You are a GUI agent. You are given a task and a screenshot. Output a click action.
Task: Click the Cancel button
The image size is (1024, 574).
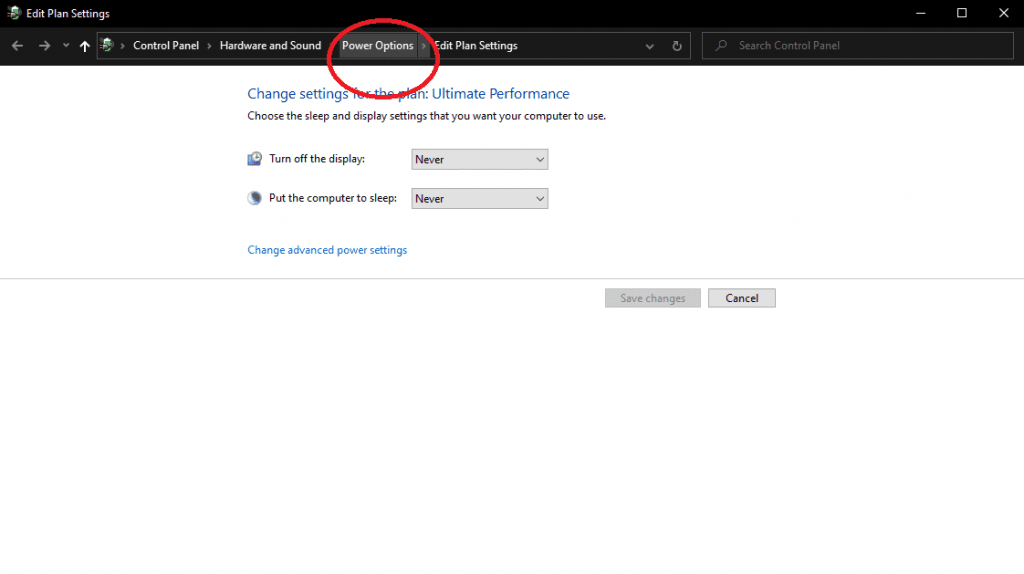pos(742,298)
